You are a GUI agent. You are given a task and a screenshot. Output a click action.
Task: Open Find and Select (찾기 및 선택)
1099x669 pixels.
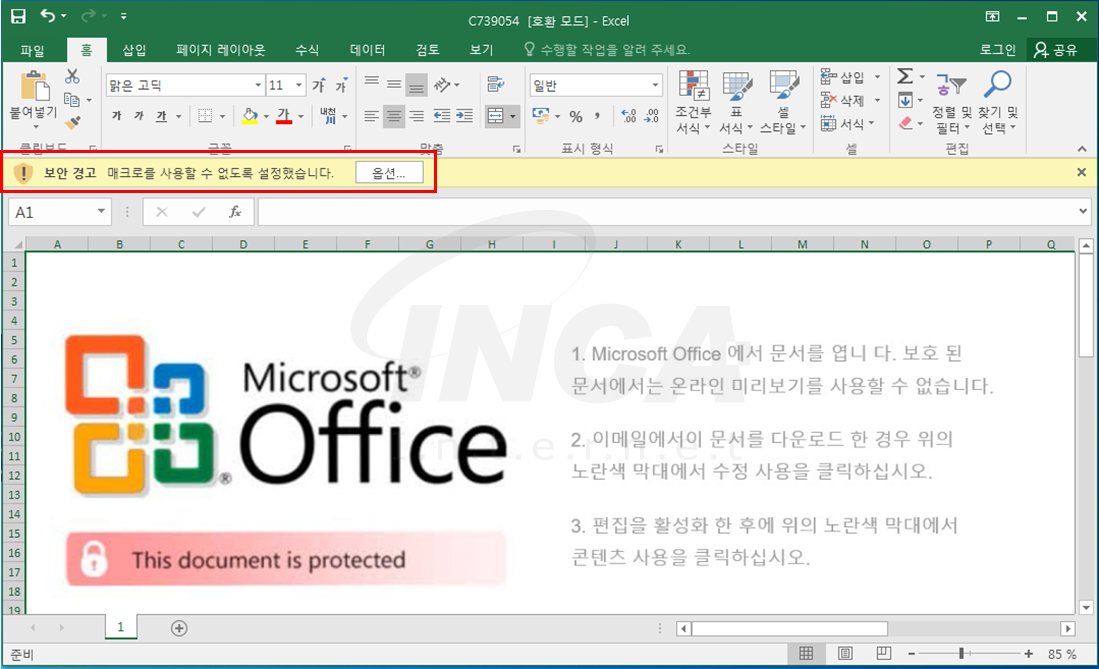point(998,102)
